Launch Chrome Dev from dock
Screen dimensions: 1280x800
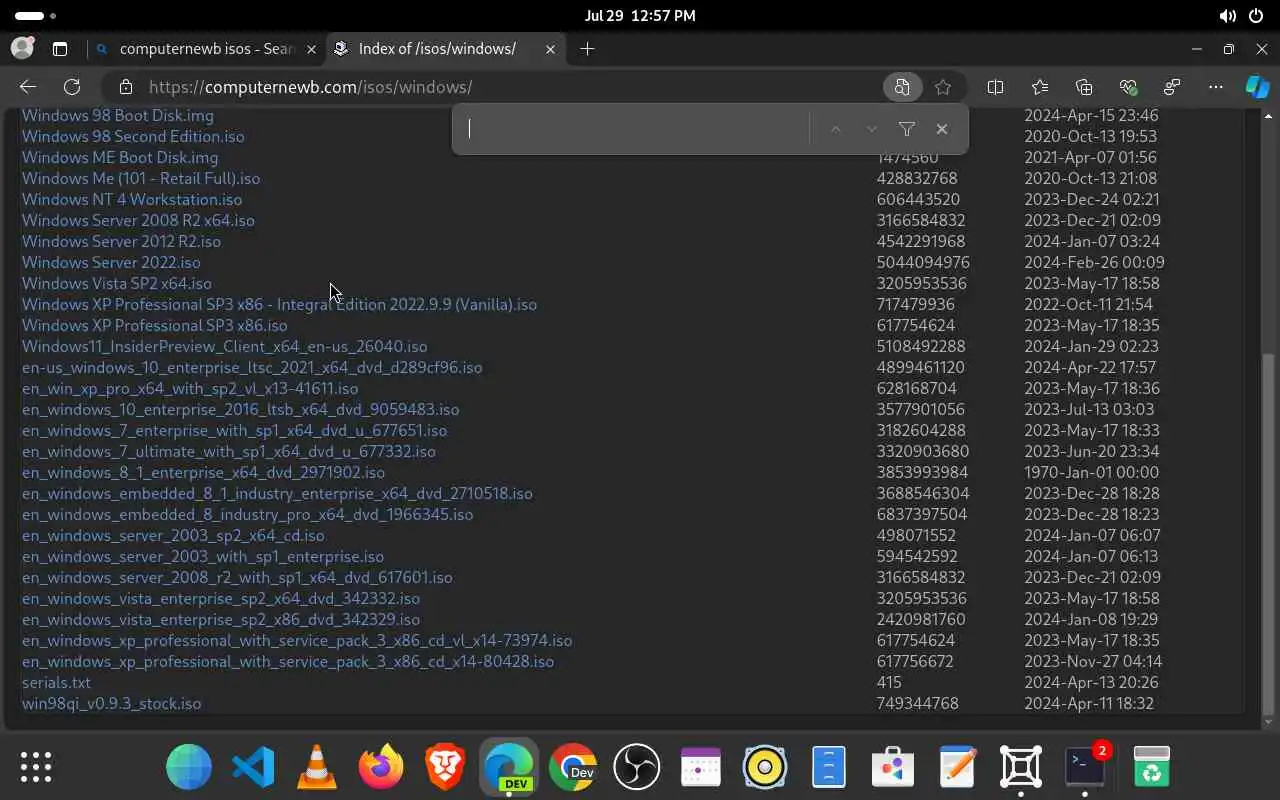(573, 767)
